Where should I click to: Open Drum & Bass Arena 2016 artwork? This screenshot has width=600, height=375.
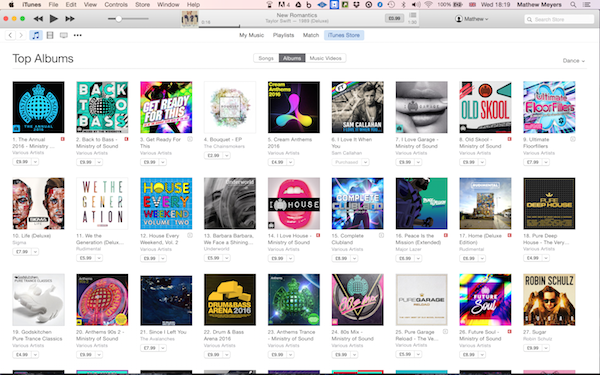tap(230, 300)
